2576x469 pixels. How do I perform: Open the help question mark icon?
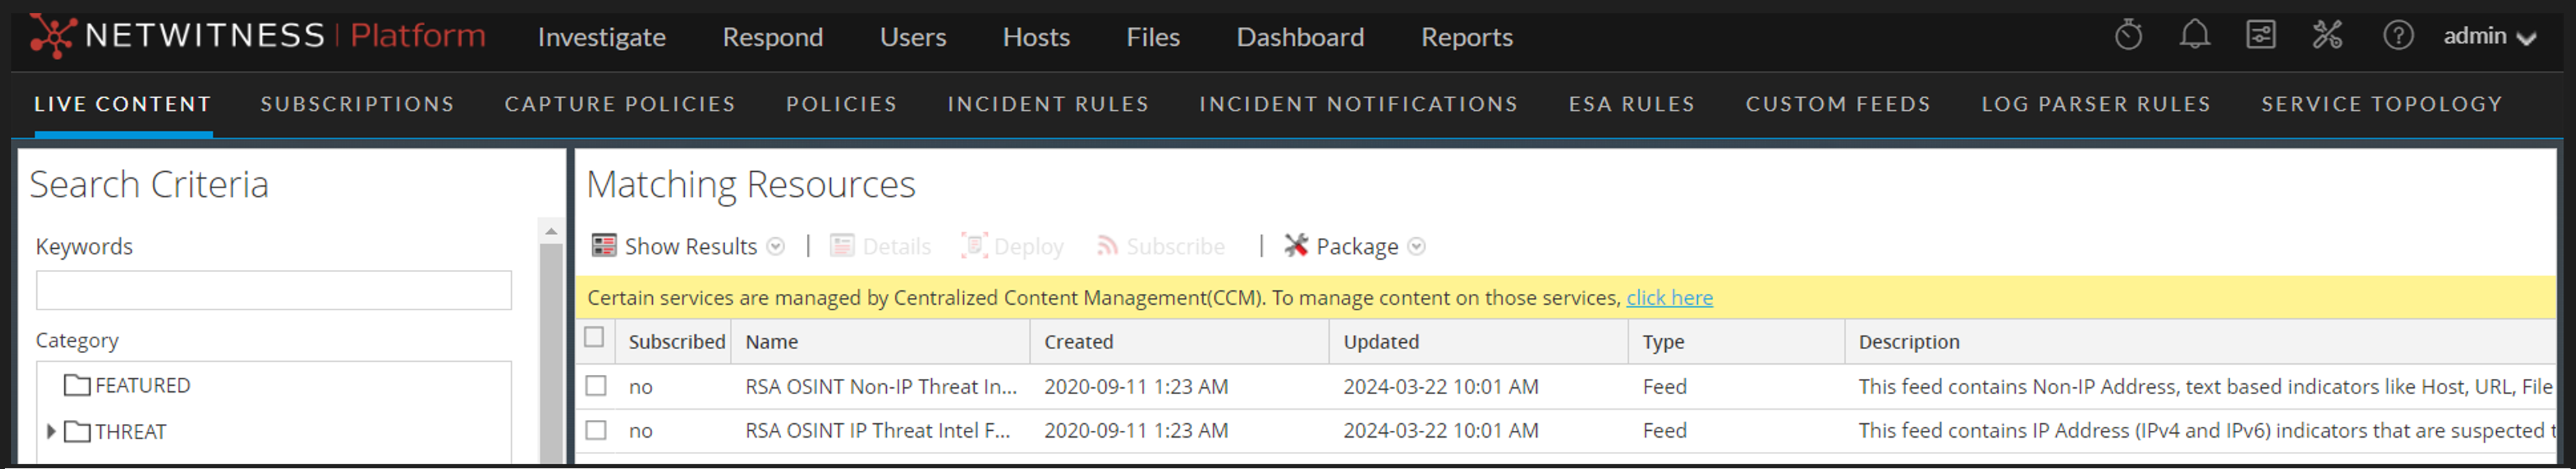click(x=2397, y=36)
